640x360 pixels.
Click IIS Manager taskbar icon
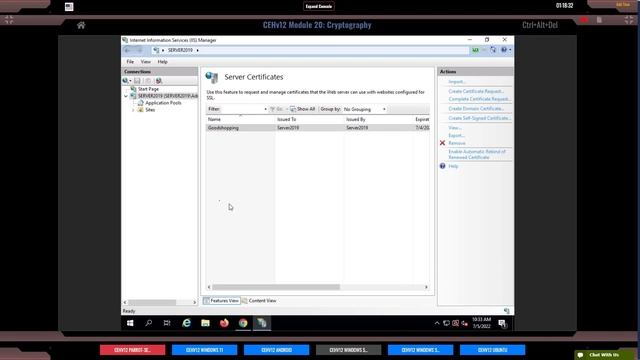(x=262, y=323)
